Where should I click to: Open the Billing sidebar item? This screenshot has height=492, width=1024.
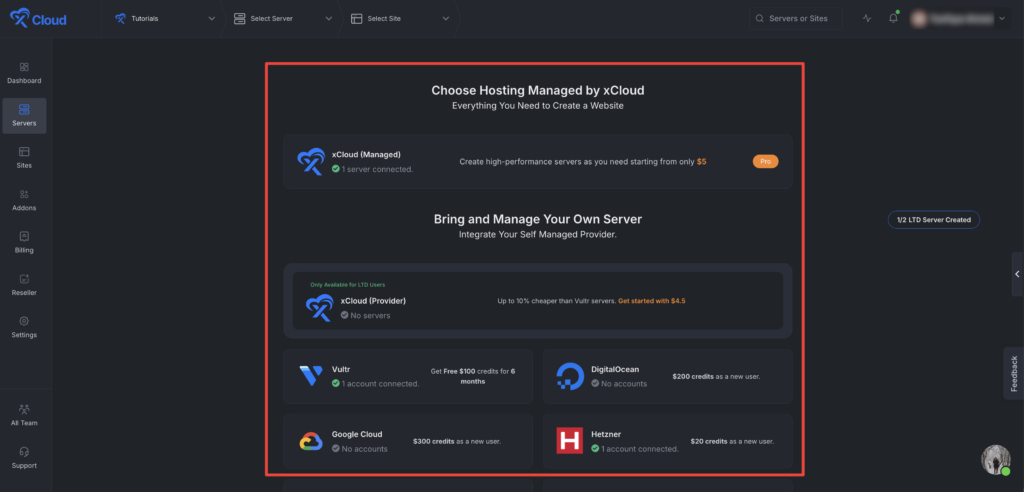(24, 242)
